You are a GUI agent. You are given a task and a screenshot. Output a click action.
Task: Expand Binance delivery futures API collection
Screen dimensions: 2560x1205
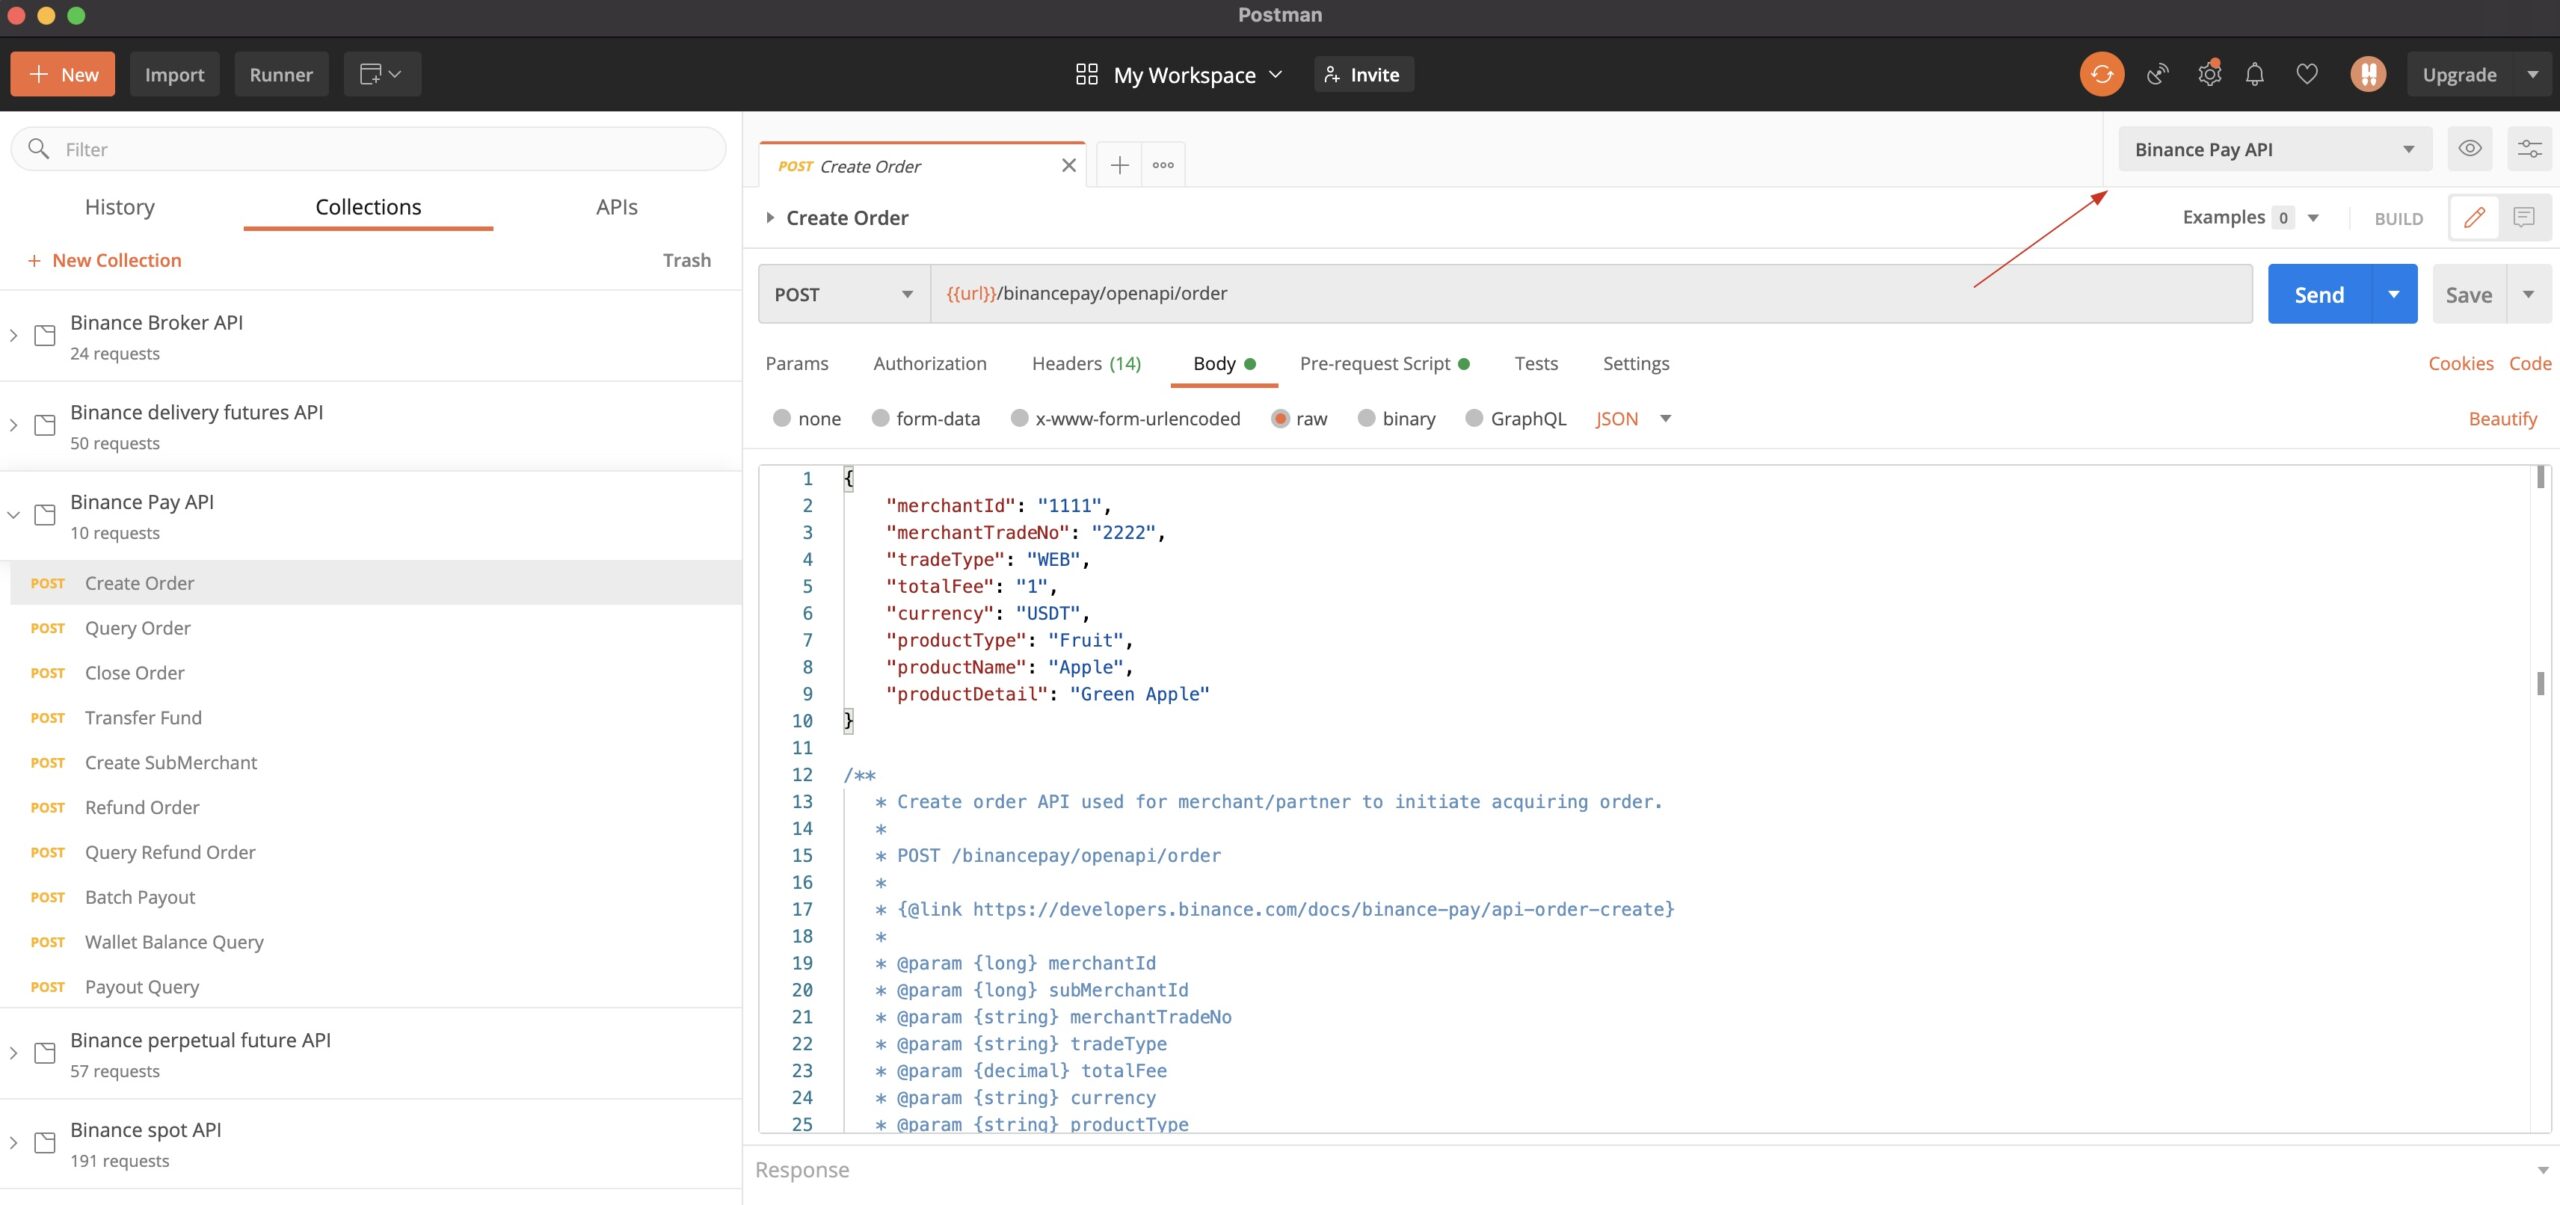coord(13,425)
